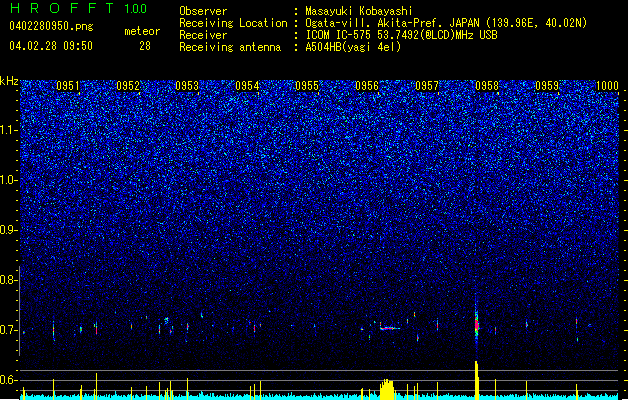
Task: Click the 0952 time marker
Action: point(128,86)
